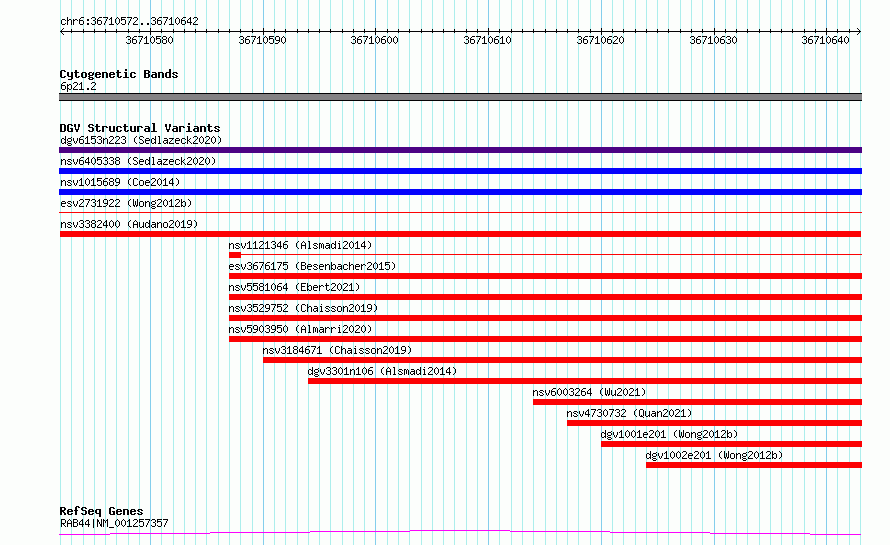The height and width of the screenshot is (545, 890).
Task: Click the red nsv5903950 Almarri2020 bar
Action: (545, 339)
